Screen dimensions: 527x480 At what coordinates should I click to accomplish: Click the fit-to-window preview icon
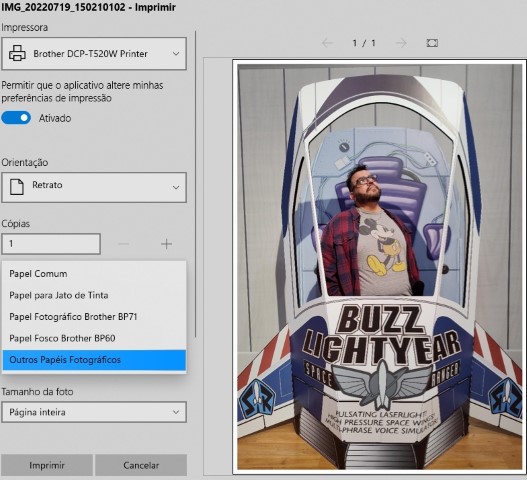pyautogui.click(x=432, y=43)
